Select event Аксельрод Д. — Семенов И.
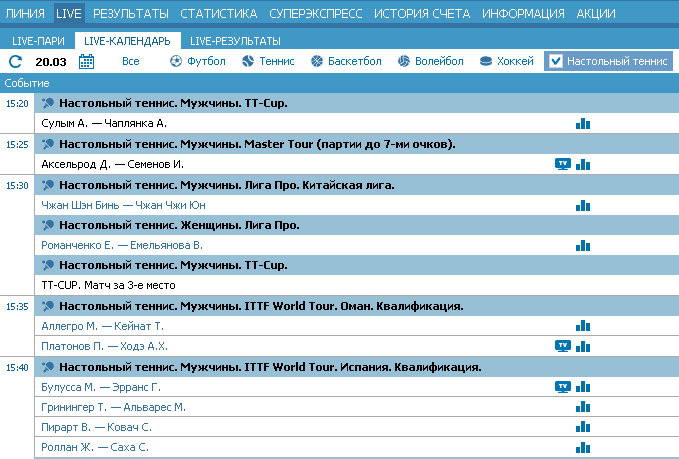The width and height of the screenshot is (679, 459). coord(113,164)
